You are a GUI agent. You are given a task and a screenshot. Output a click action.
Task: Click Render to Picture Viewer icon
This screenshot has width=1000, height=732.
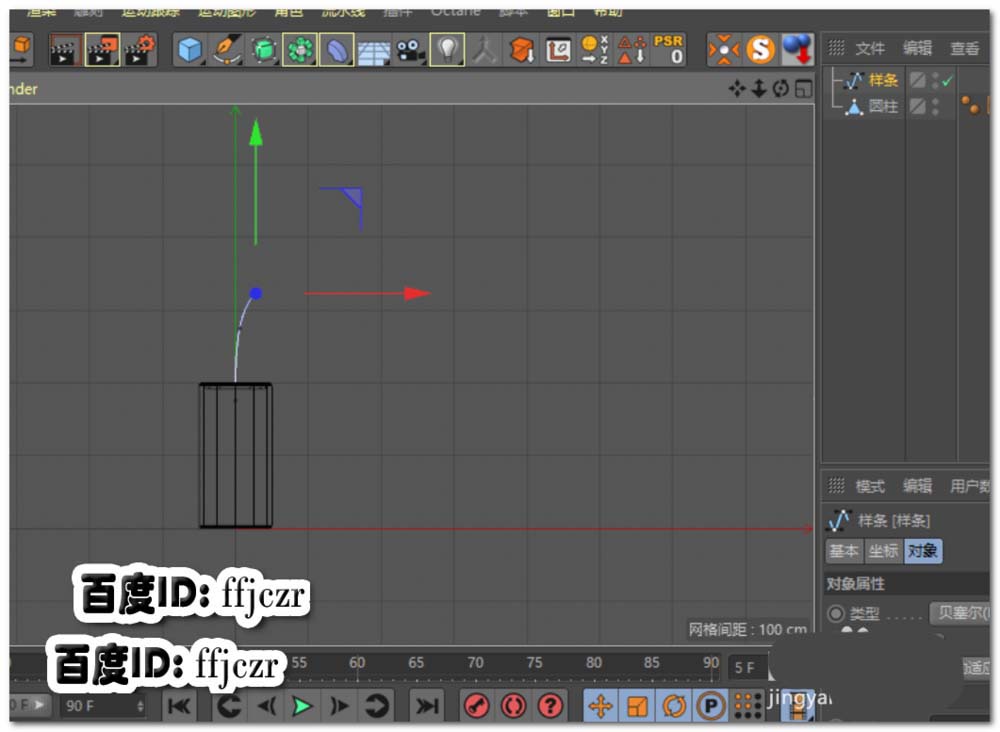103,50
